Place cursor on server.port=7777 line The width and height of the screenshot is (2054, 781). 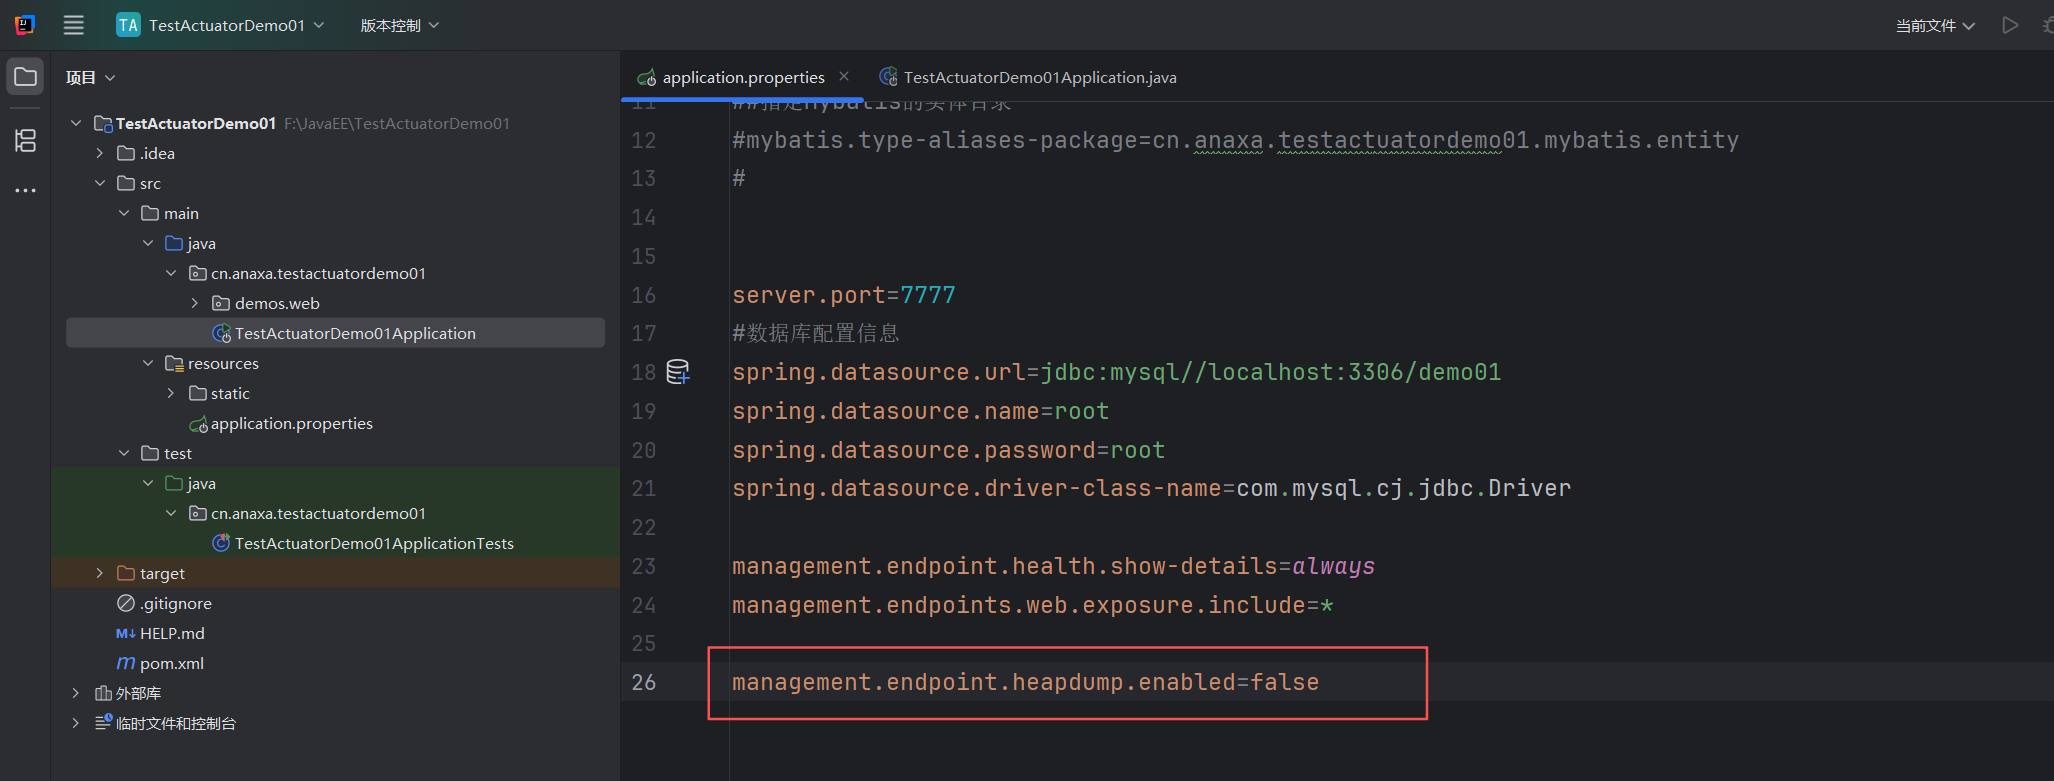pyautogui.click(x=844, y=295)
